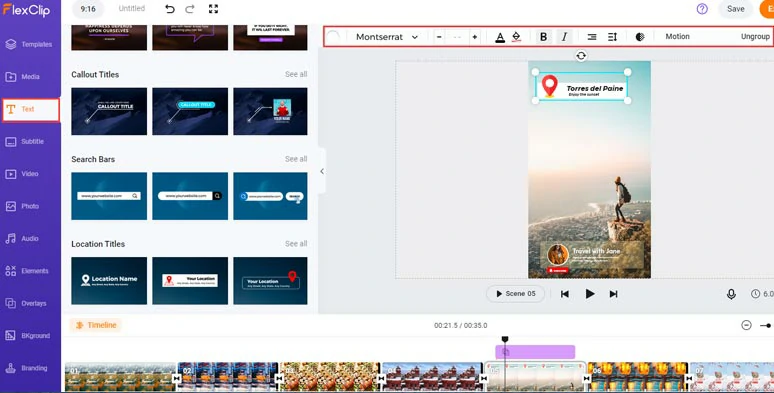Change the 9:16 aspect ratio
774x393 pixels.
[x=88, y=9]
